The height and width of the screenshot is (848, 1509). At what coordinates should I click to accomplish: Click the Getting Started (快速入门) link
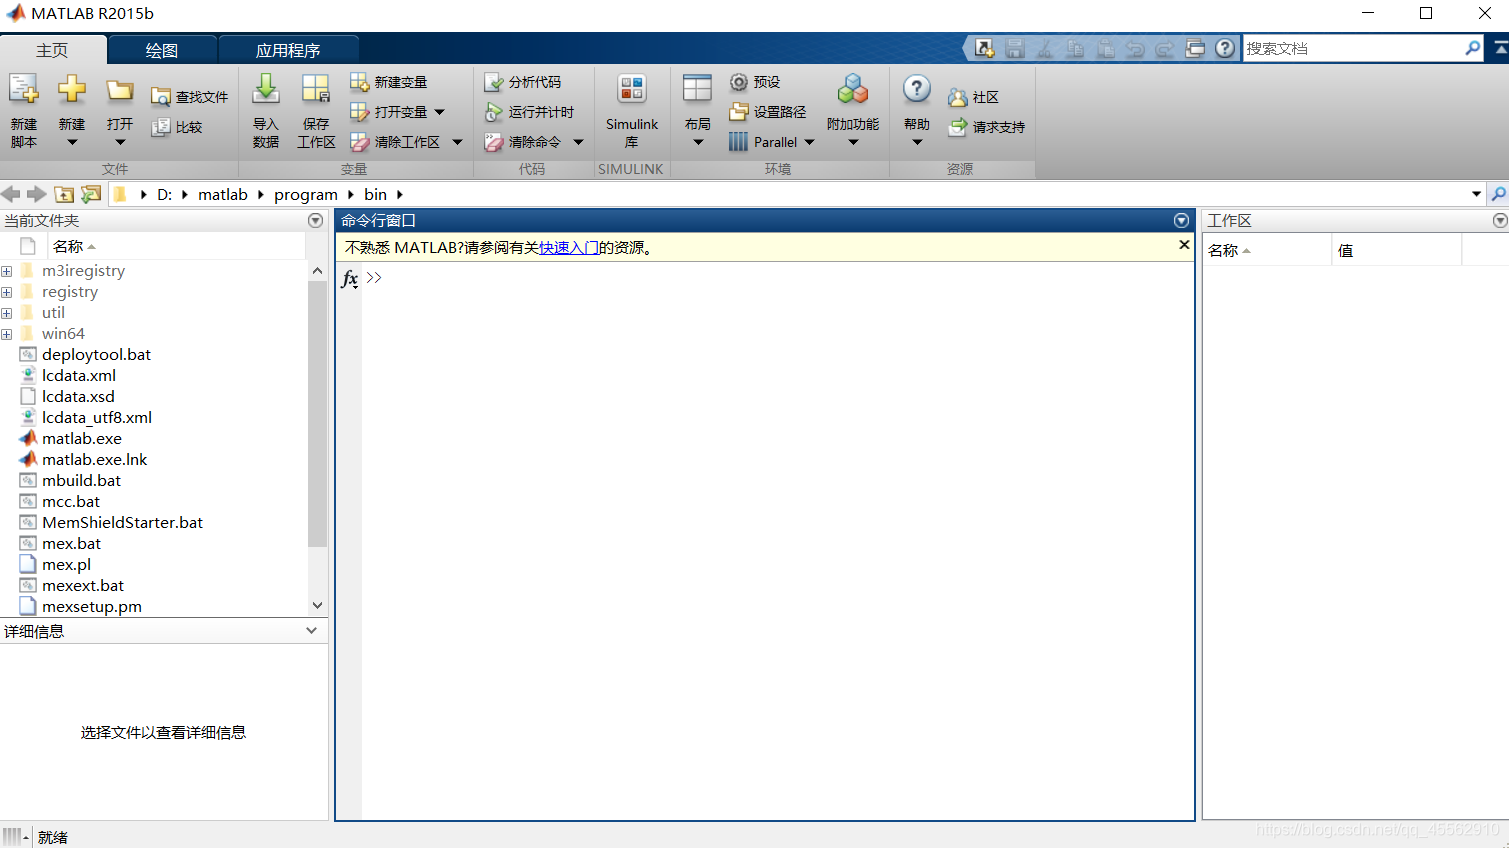(x=569, y=247)
